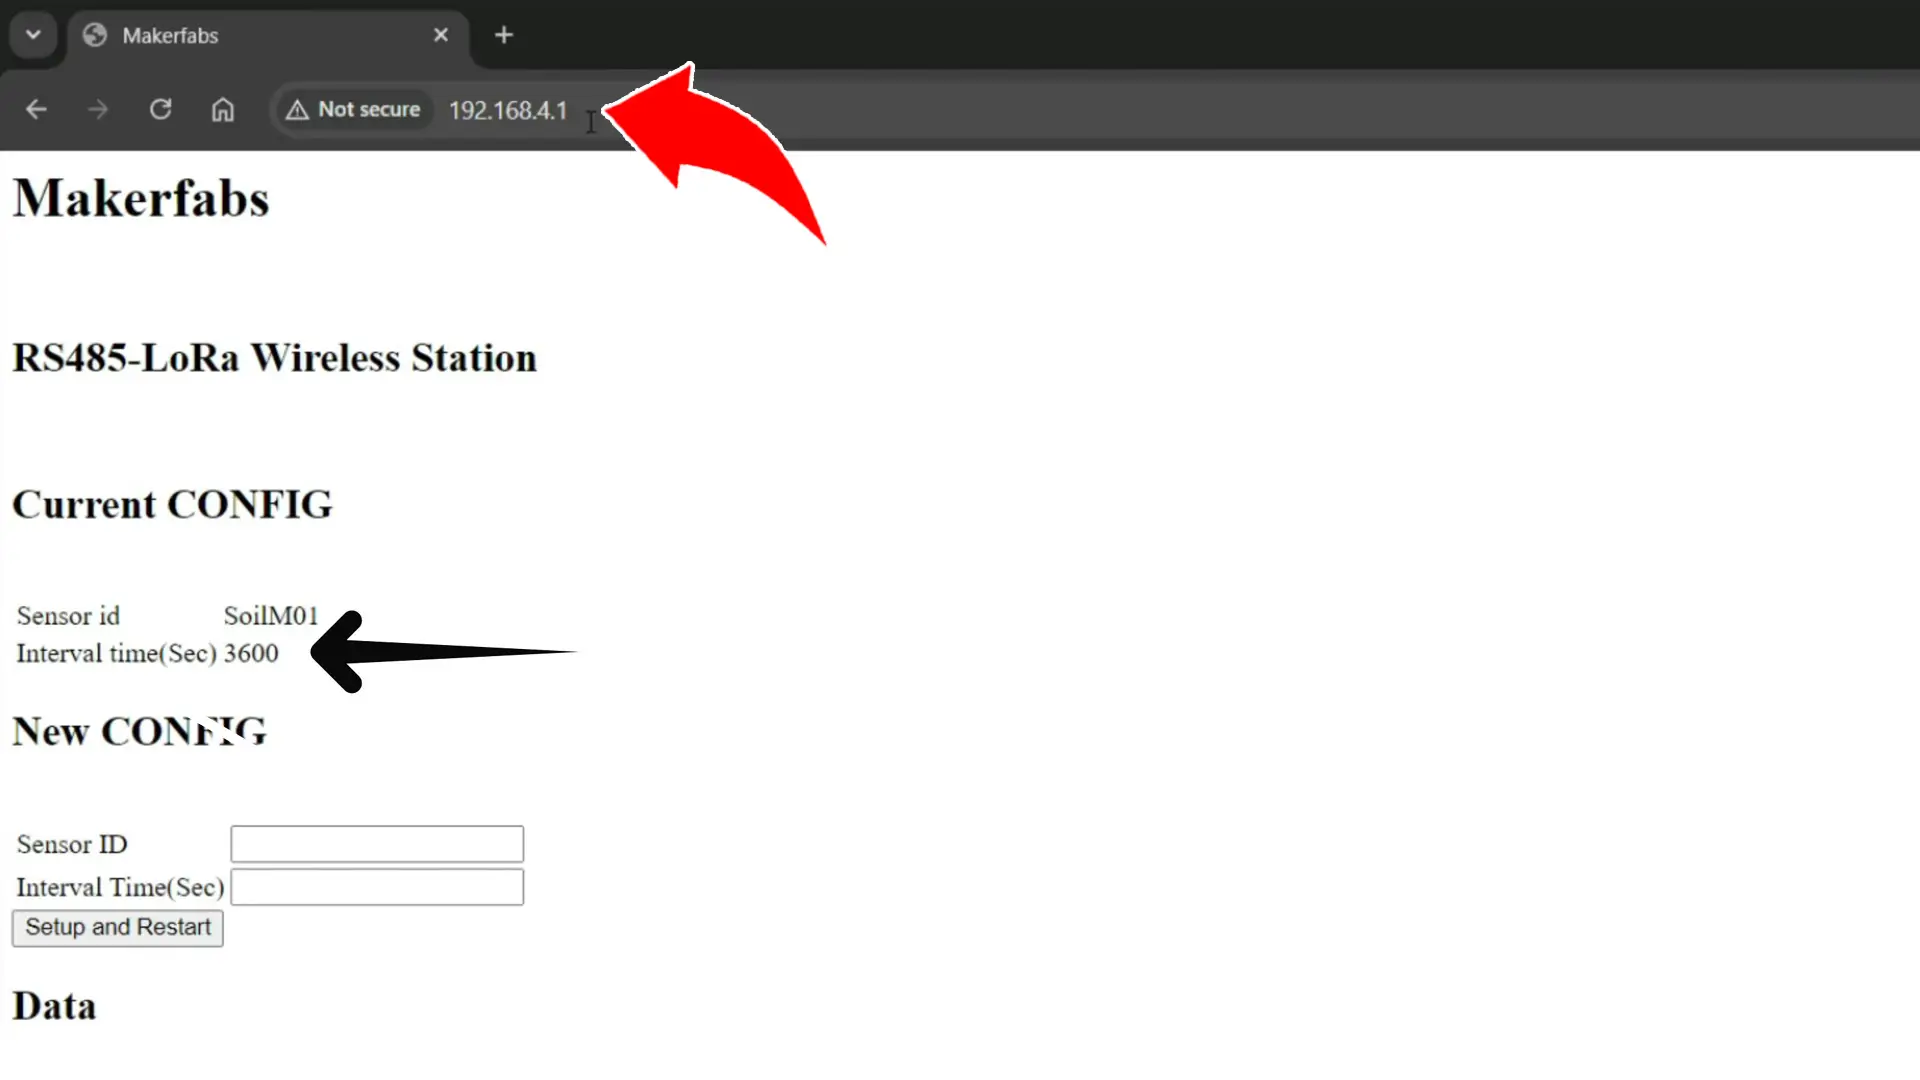
Task: Click the Sensor ID label in New CONFIG
Action: (72, 844)
